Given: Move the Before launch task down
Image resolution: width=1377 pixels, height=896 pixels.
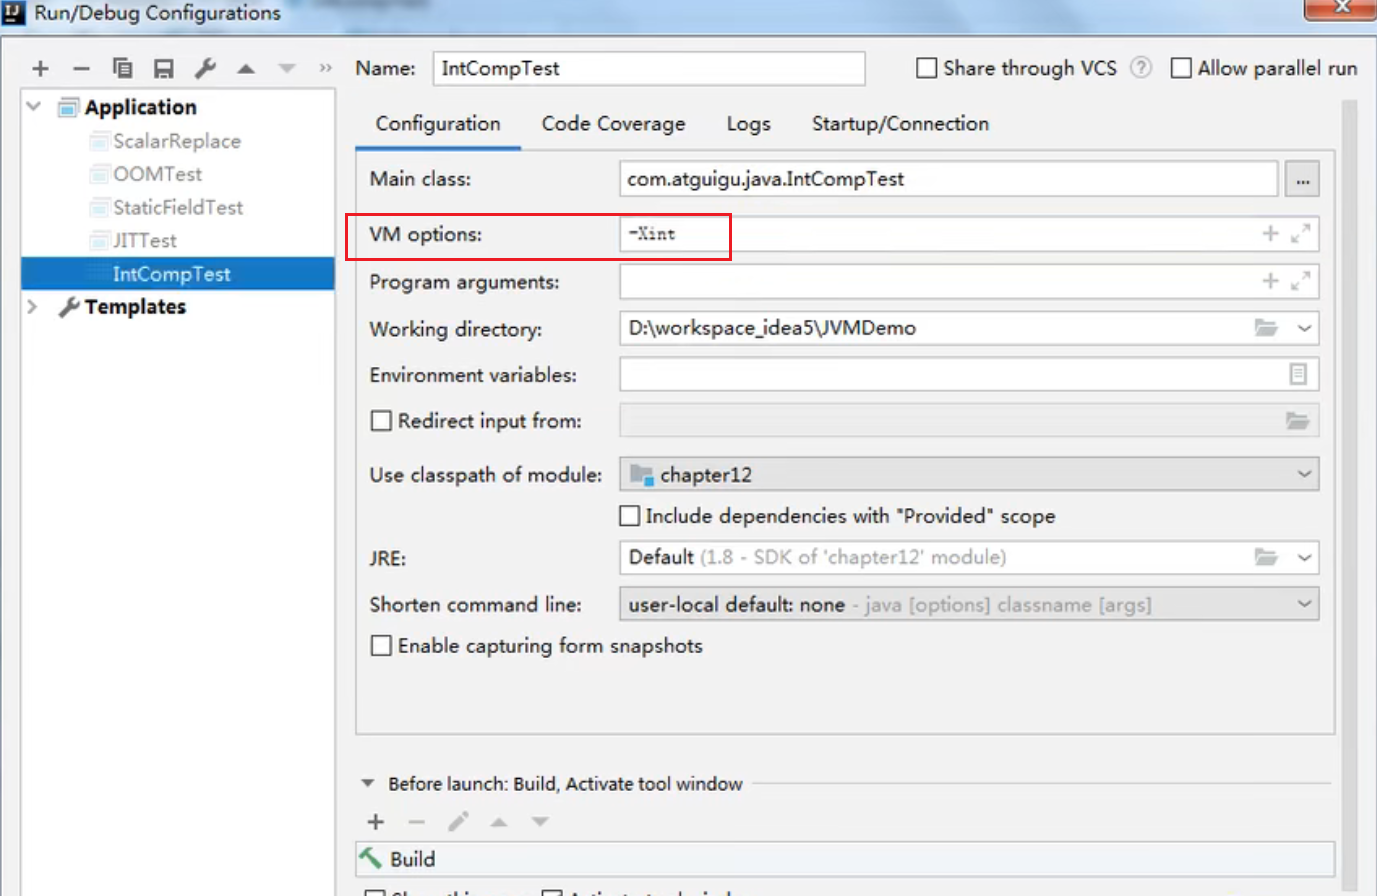Looking at the screenshot, I should (x=540, y=822).
